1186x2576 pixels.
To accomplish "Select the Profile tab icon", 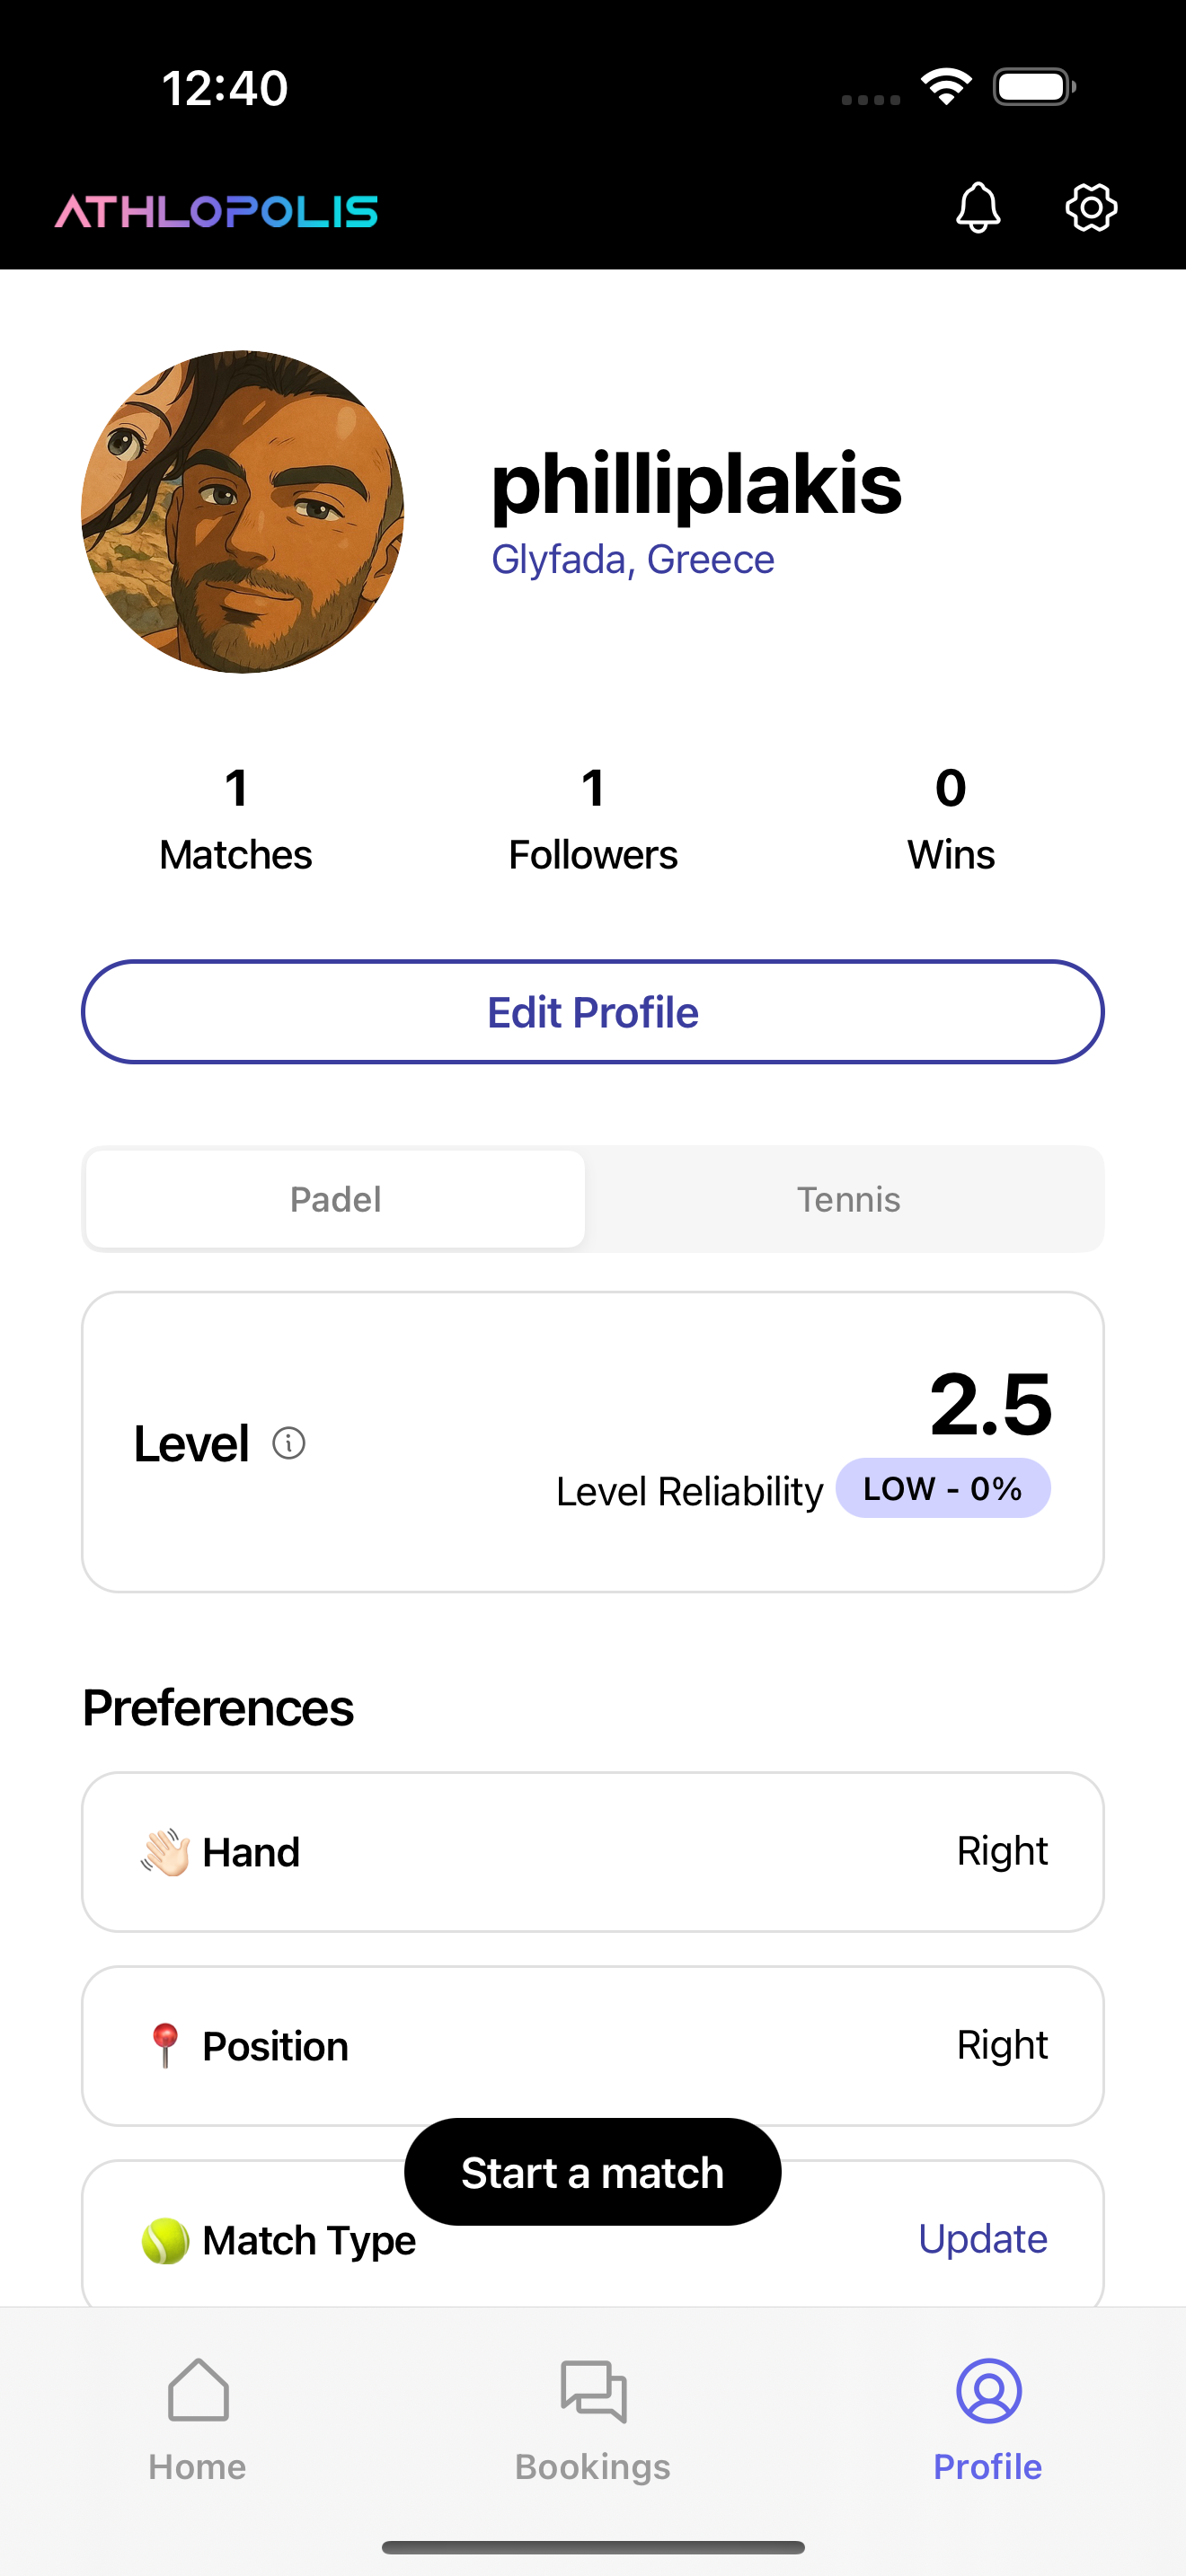I will point(988,2390).
